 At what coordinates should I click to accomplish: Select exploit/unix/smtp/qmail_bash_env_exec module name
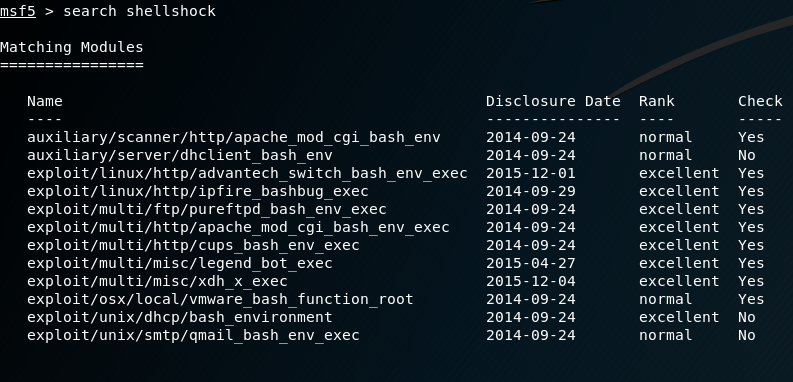click(193, 335)
